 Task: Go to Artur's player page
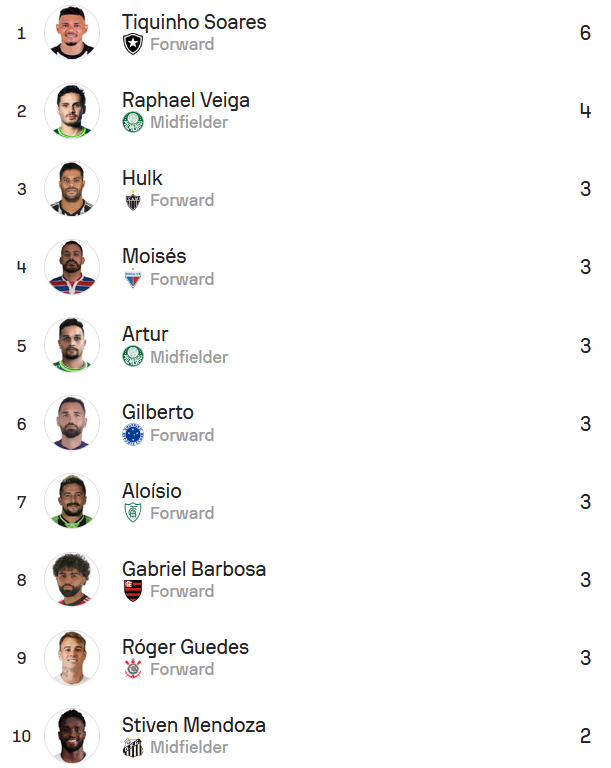tap(145, 334)
